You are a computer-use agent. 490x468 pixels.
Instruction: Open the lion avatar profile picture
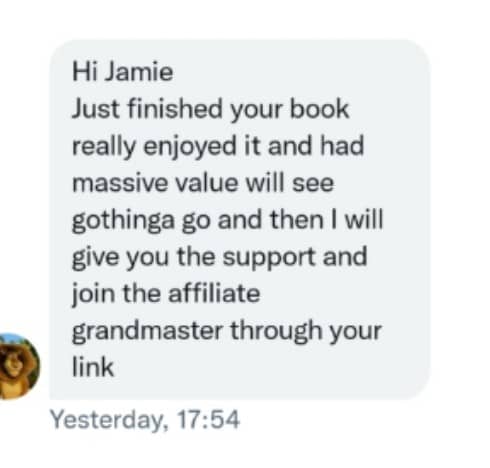[x=19, y=366]
